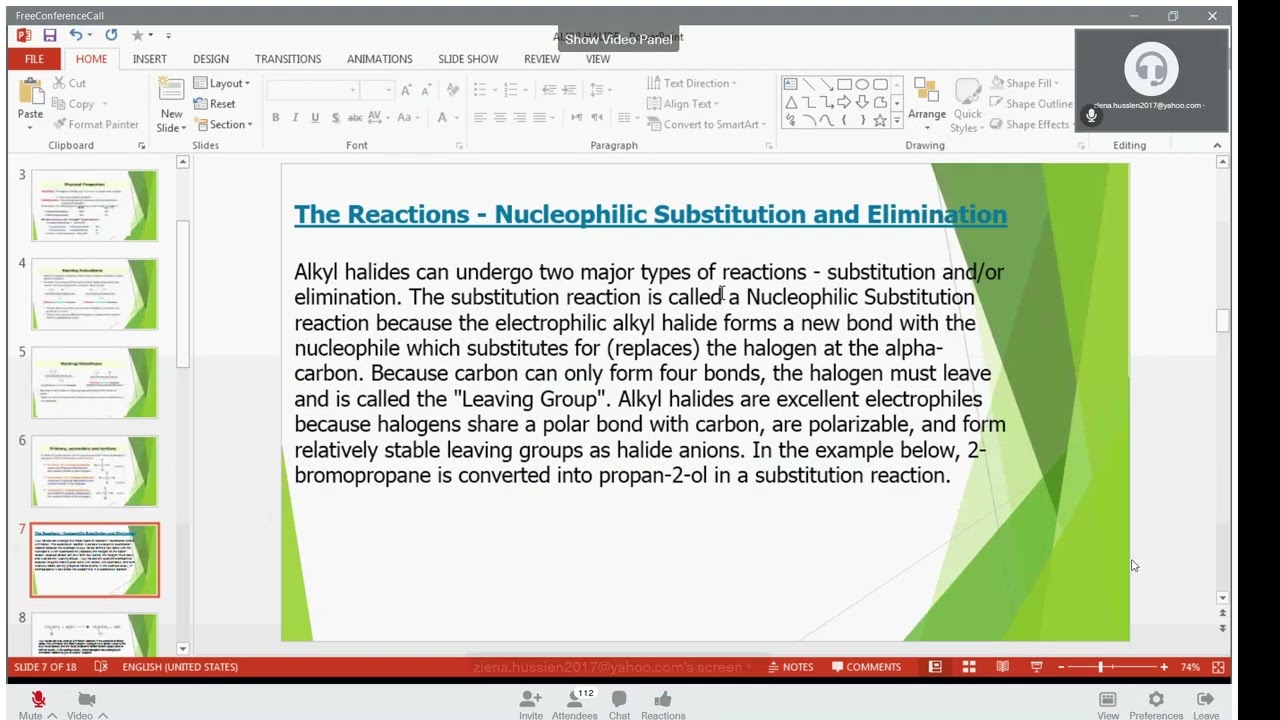This screenshot has width=1280, height=720.
Task: Click the Paste clipboard icon
Action: 30,93
